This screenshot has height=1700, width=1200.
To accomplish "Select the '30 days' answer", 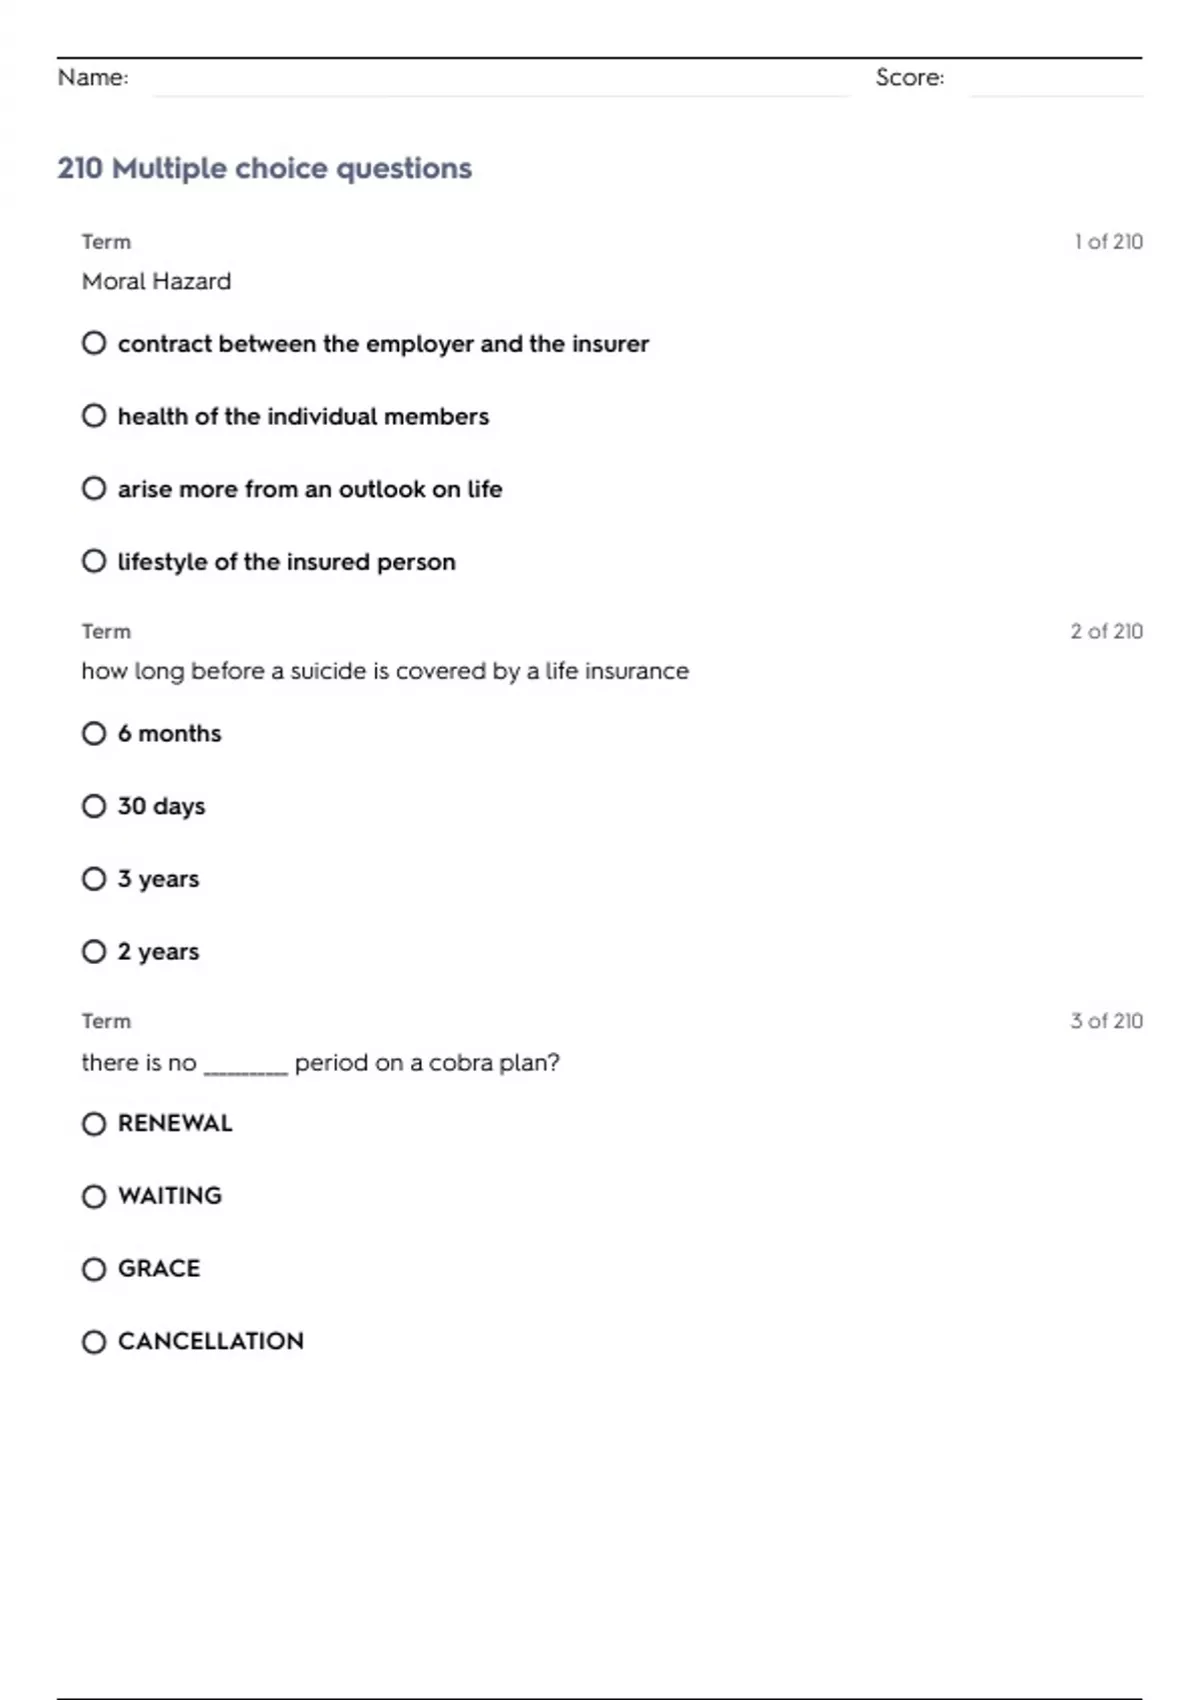I will point(94,806).
